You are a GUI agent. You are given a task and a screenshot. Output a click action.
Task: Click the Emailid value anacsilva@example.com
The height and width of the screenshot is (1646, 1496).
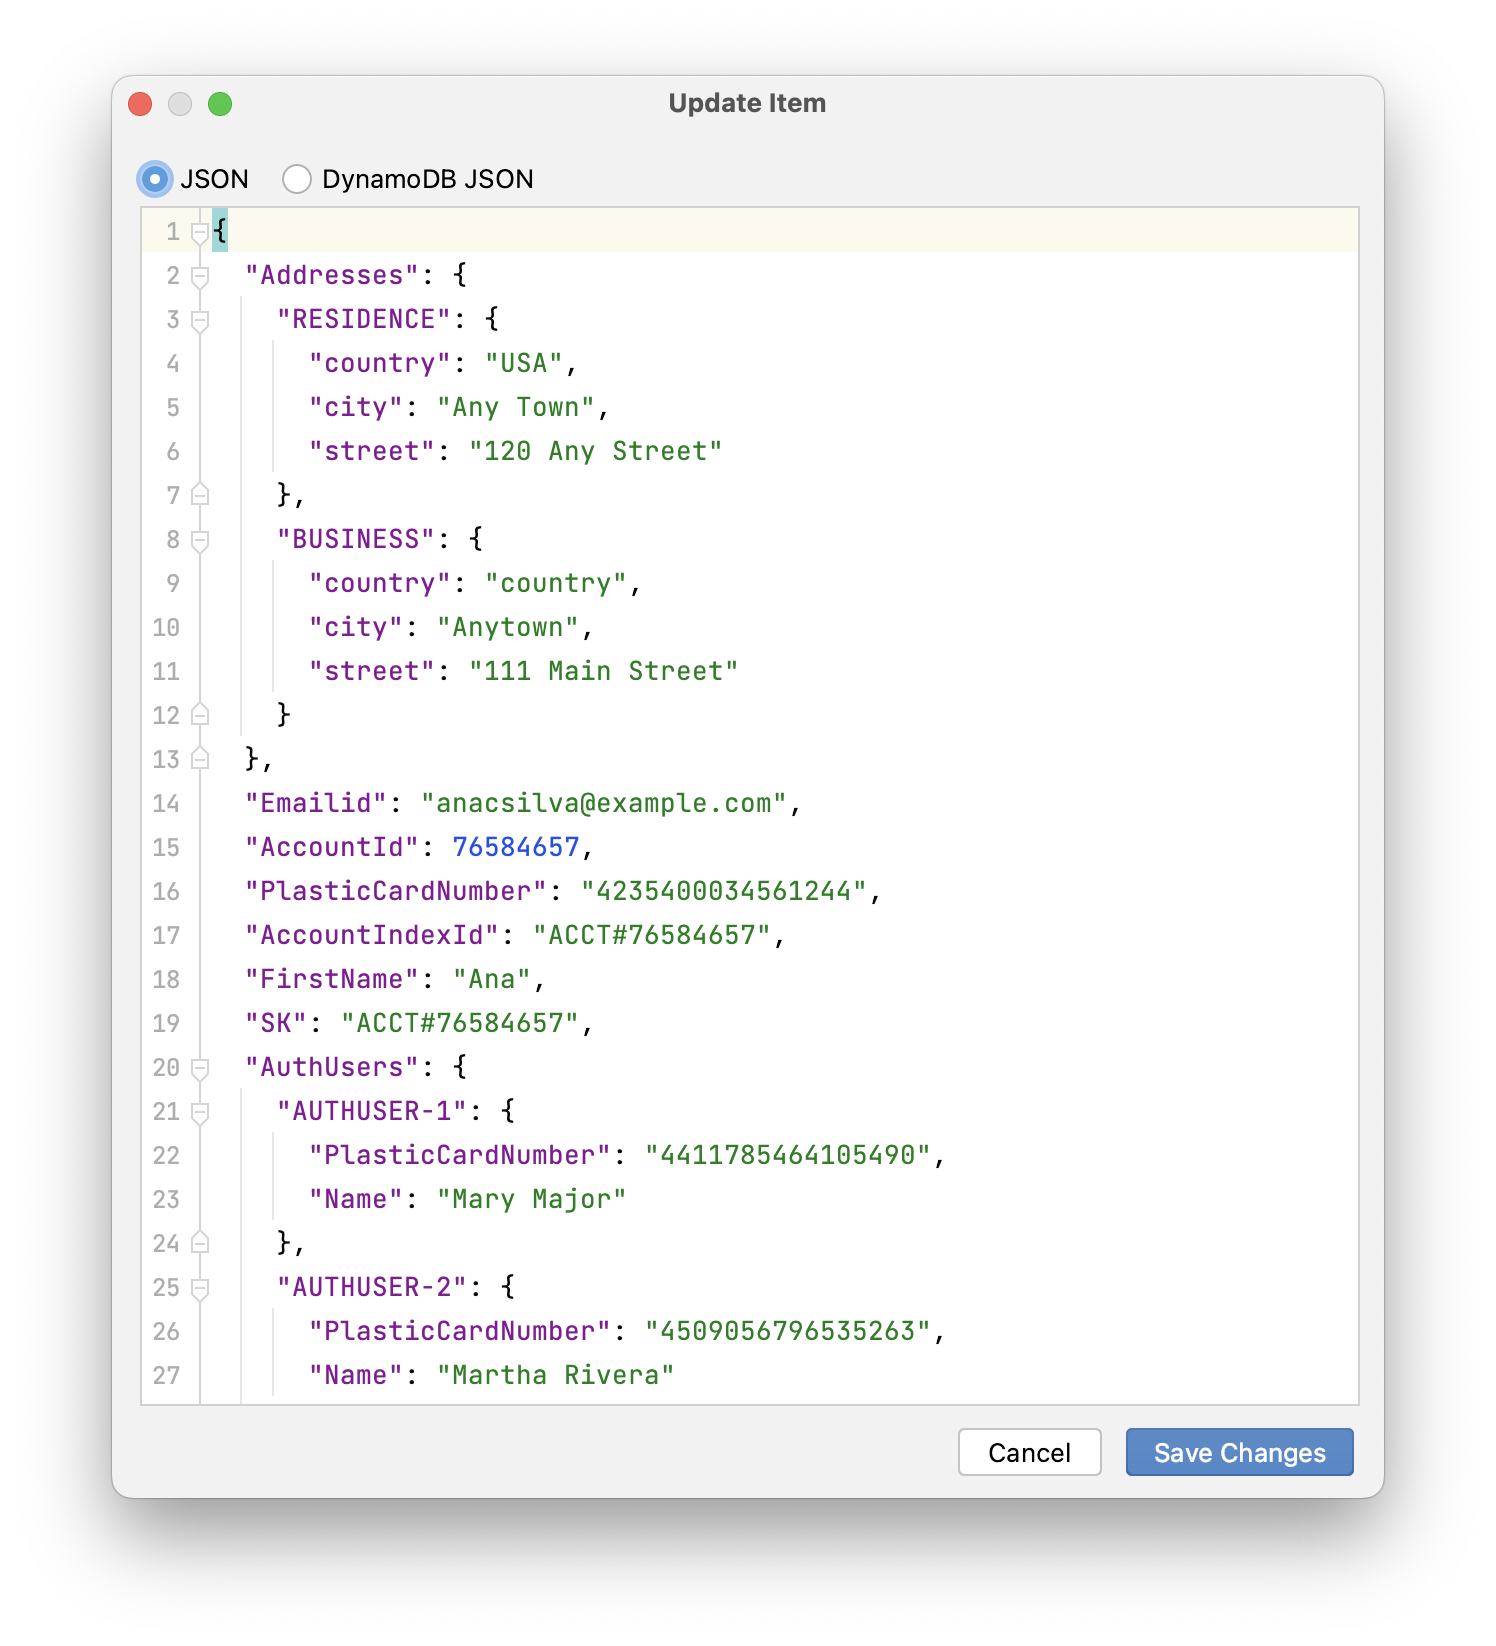tap(604, 803)
